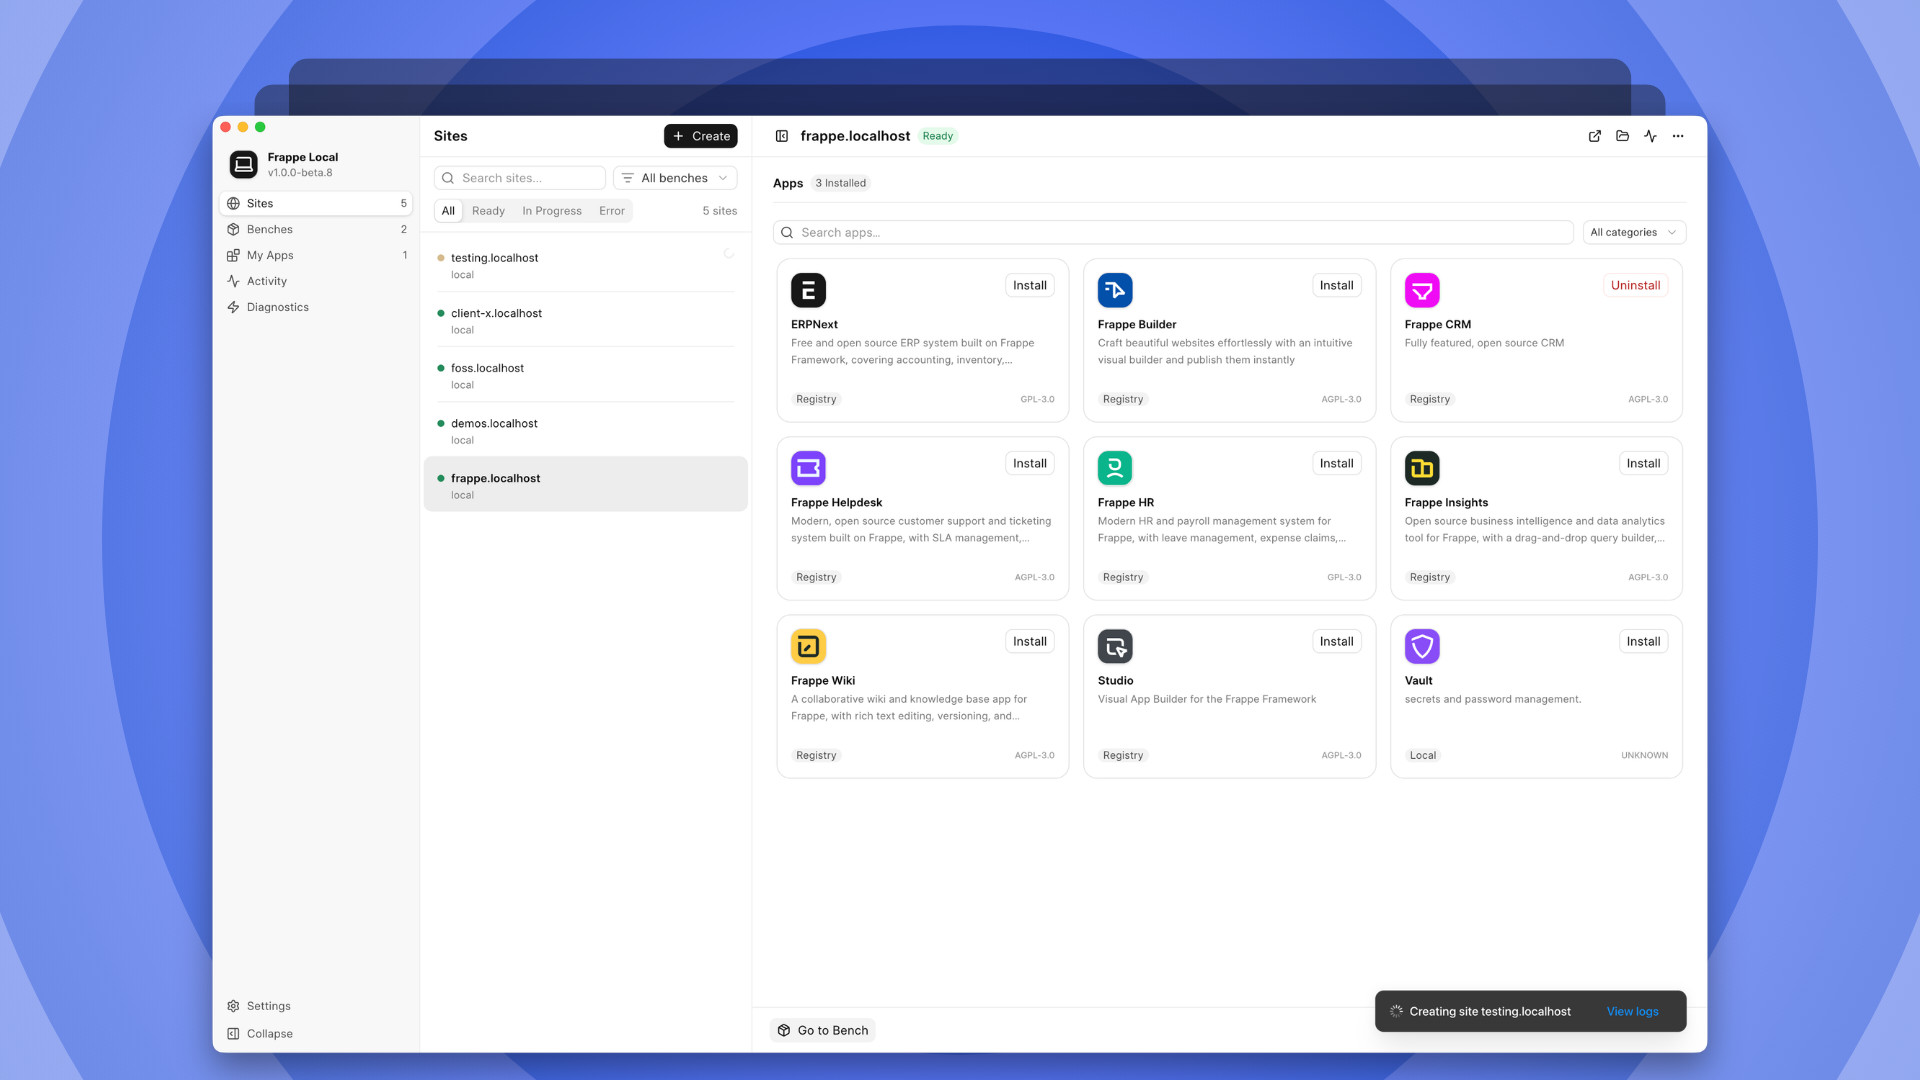
Task: Create a new site with Create button
Action: pos(701,136)
